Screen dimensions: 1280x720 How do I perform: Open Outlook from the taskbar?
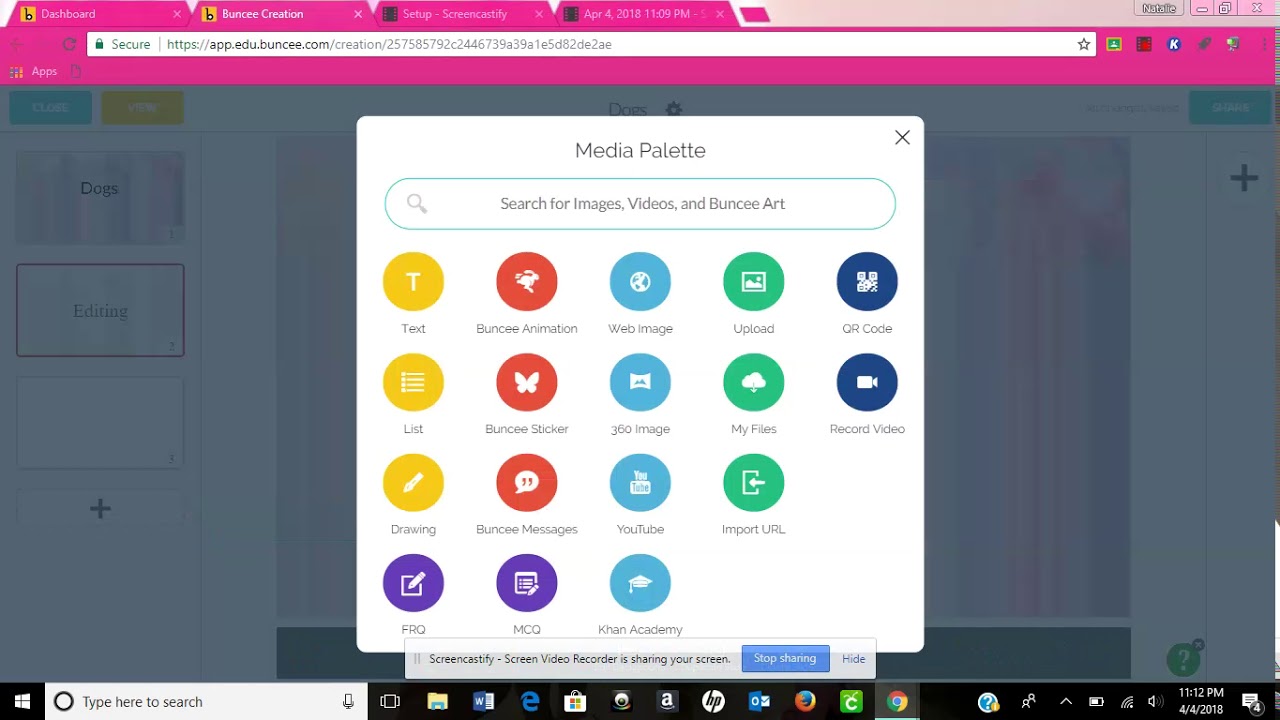pyautogui.click(x=759, y=701)
